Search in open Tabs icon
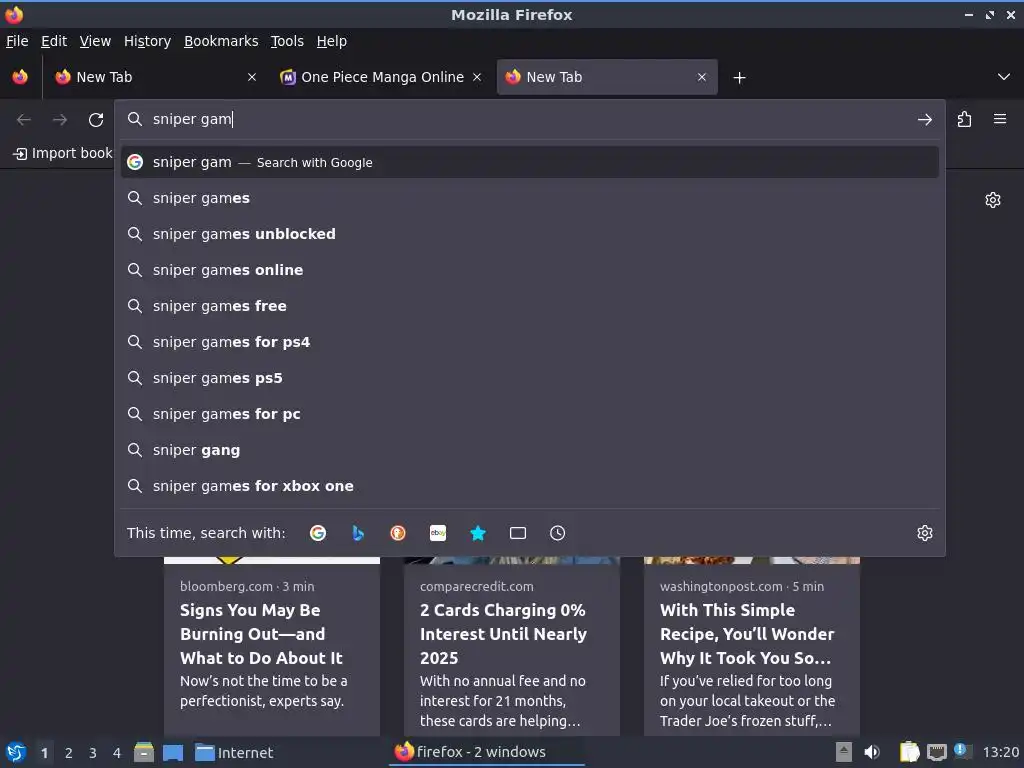 [518, 533]
